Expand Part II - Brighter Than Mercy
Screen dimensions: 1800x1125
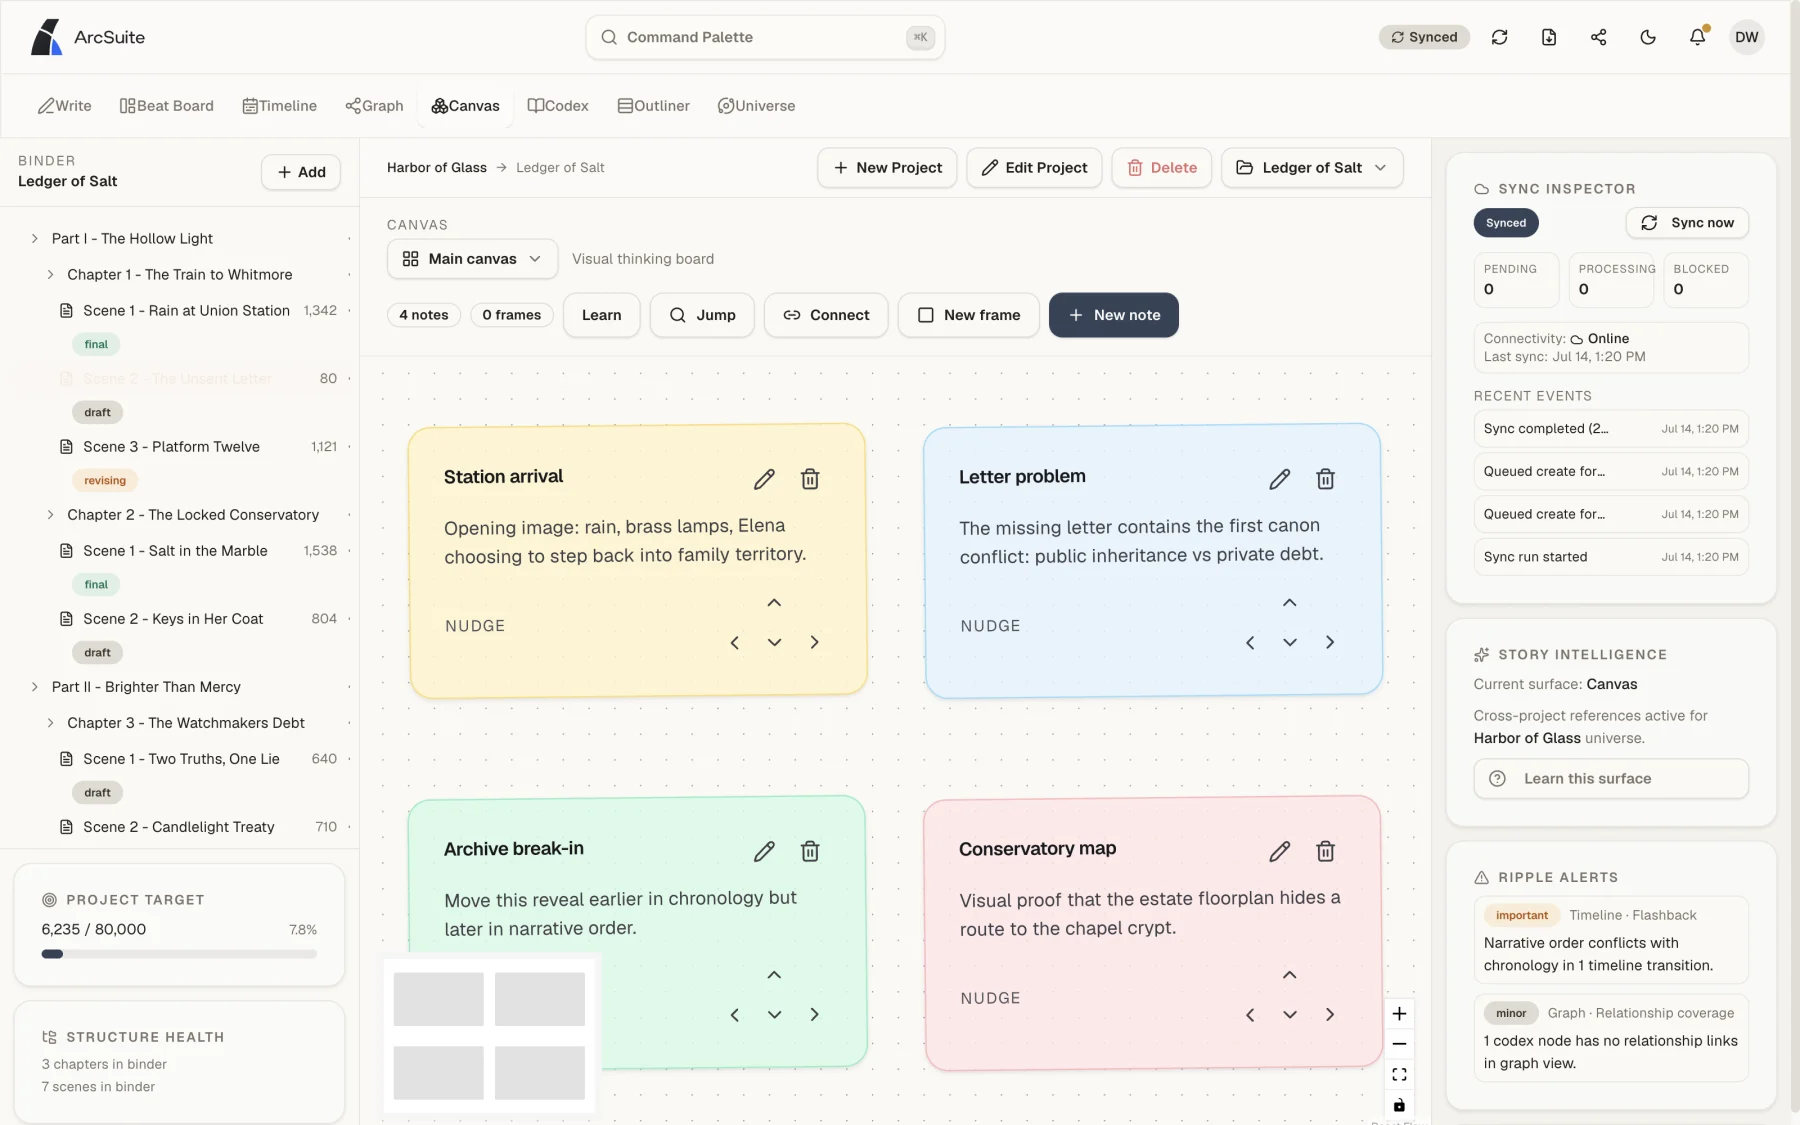click(x=34, y=686)
